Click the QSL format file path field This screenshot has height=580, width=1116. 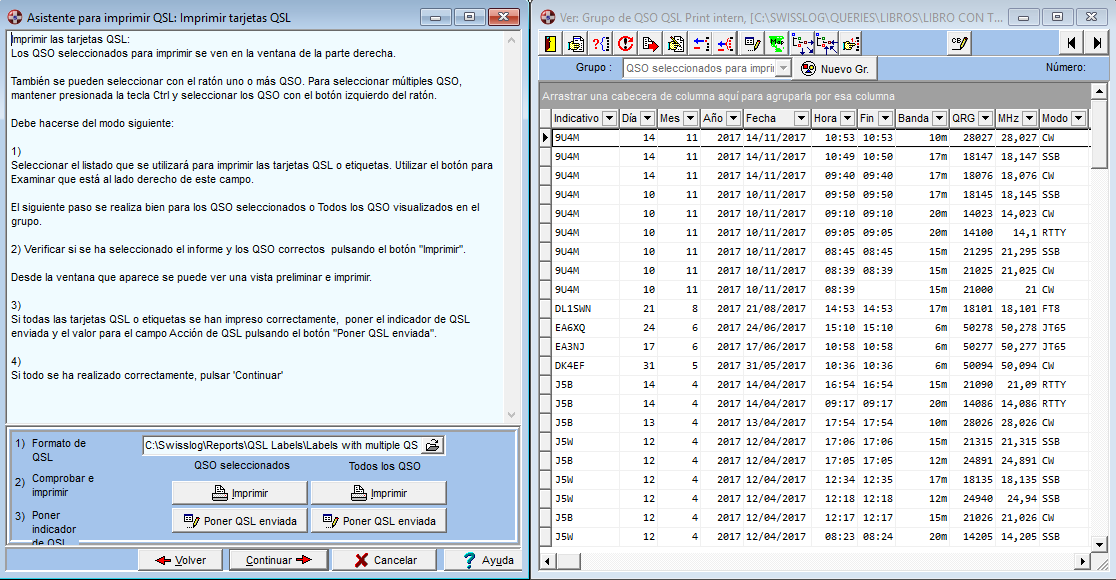pos(281,445)
